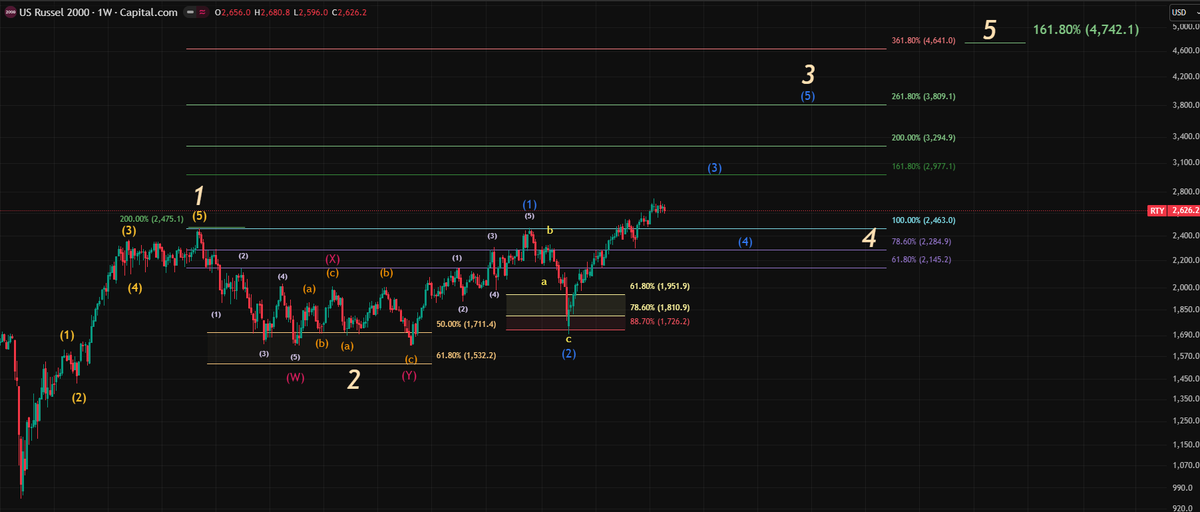Click the grey dash market status icon
Image resolution: width=1200 pixels, height=512 pixels.
(x=189, y=12)
